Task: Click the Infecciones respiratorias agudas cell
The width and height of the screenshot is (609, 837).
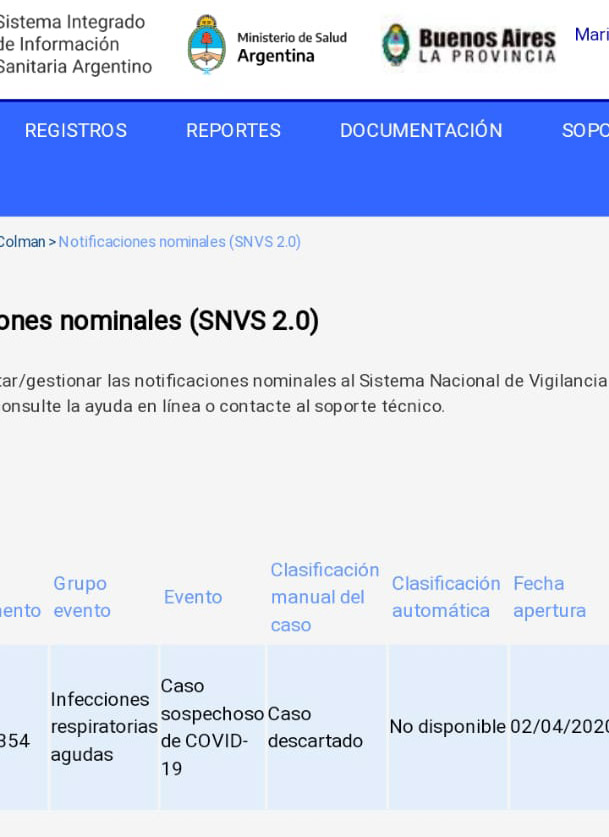Action: 103,727
